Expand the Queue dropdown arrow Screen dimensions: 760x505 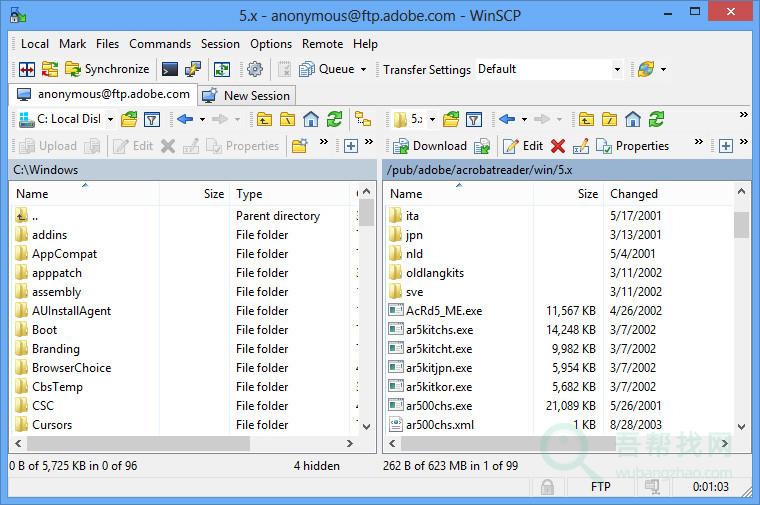363,70
